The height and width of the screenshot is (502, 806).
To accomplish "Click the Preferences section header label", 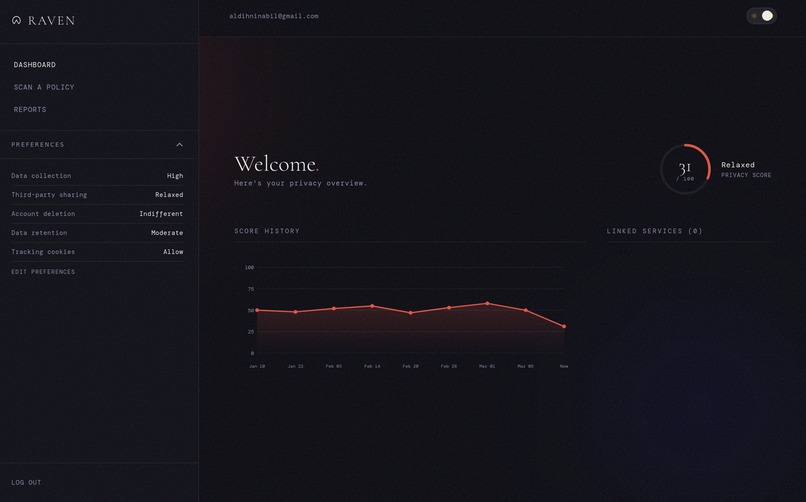I will [38, 145].
